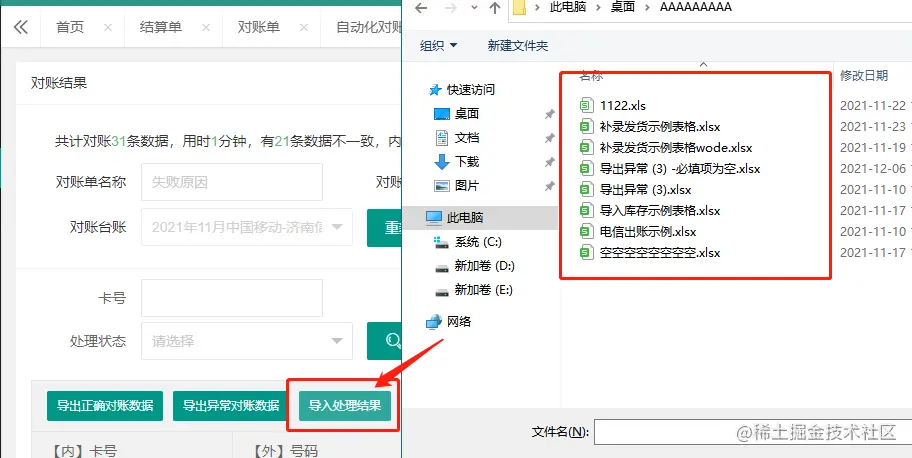Close the 对账单 tab

click(x=304, y=27)
